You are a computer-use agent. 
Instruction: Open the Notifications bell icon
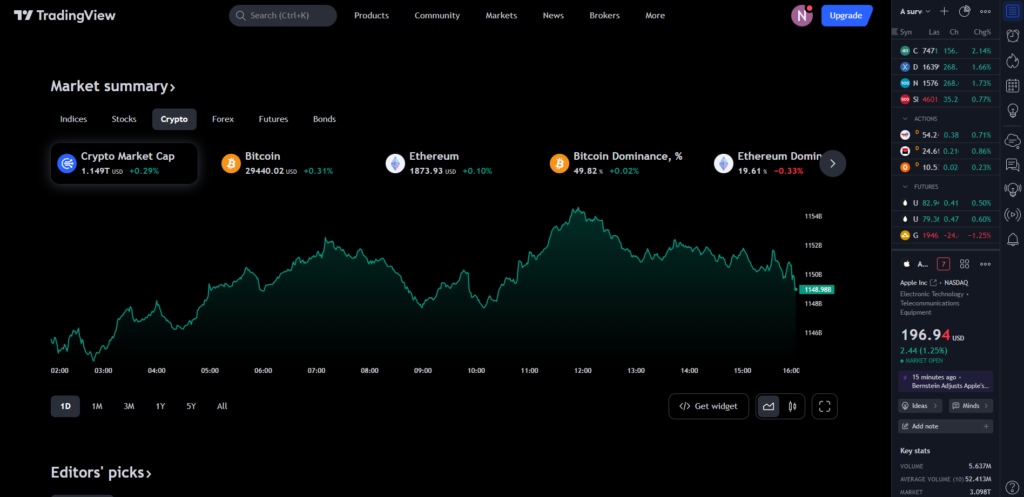[x=1012, y=239]
